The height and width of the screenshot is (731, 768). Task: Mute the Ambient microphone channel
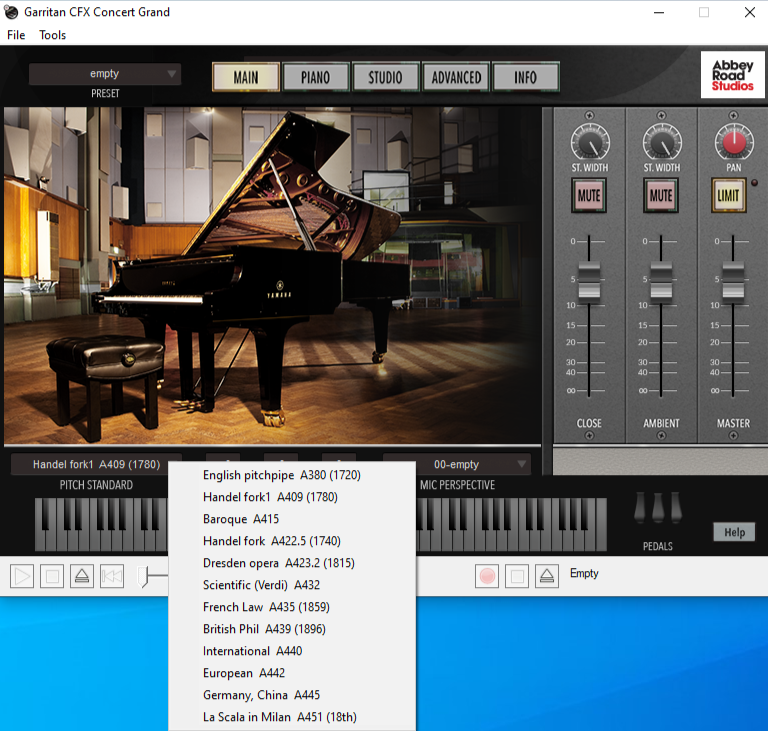[661, 195]
